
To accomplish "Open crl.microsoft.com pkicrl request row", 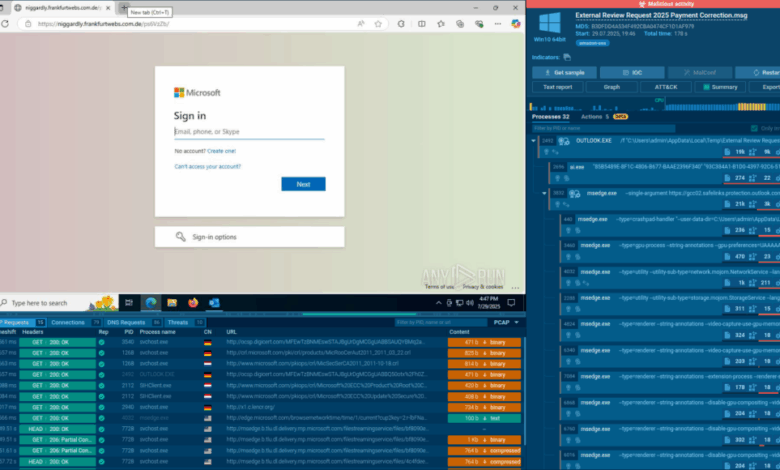I will click(x=262, y=353).
